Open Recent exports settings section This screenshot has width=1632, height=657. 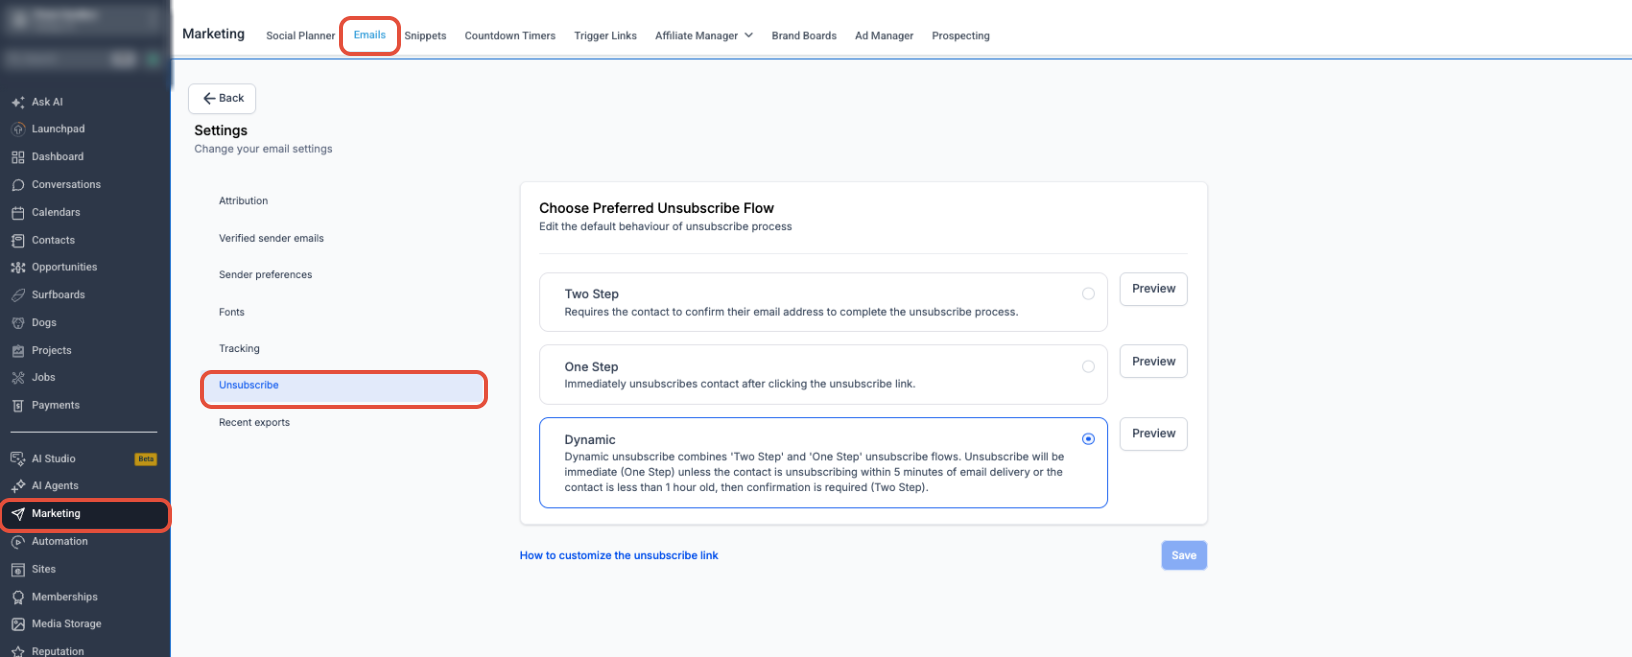254,423
